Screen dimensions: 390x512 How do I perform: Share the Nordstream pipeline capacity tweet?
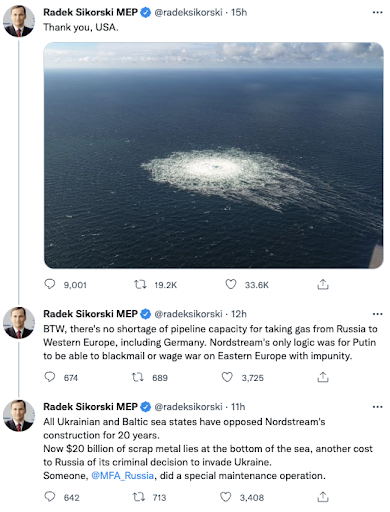[x=323, y=377]
